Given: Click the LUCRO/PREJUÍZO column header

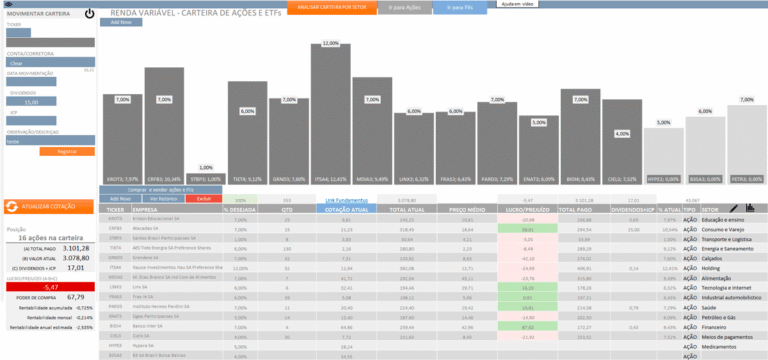Looking at the screenshot, I should tap(528, 209).
